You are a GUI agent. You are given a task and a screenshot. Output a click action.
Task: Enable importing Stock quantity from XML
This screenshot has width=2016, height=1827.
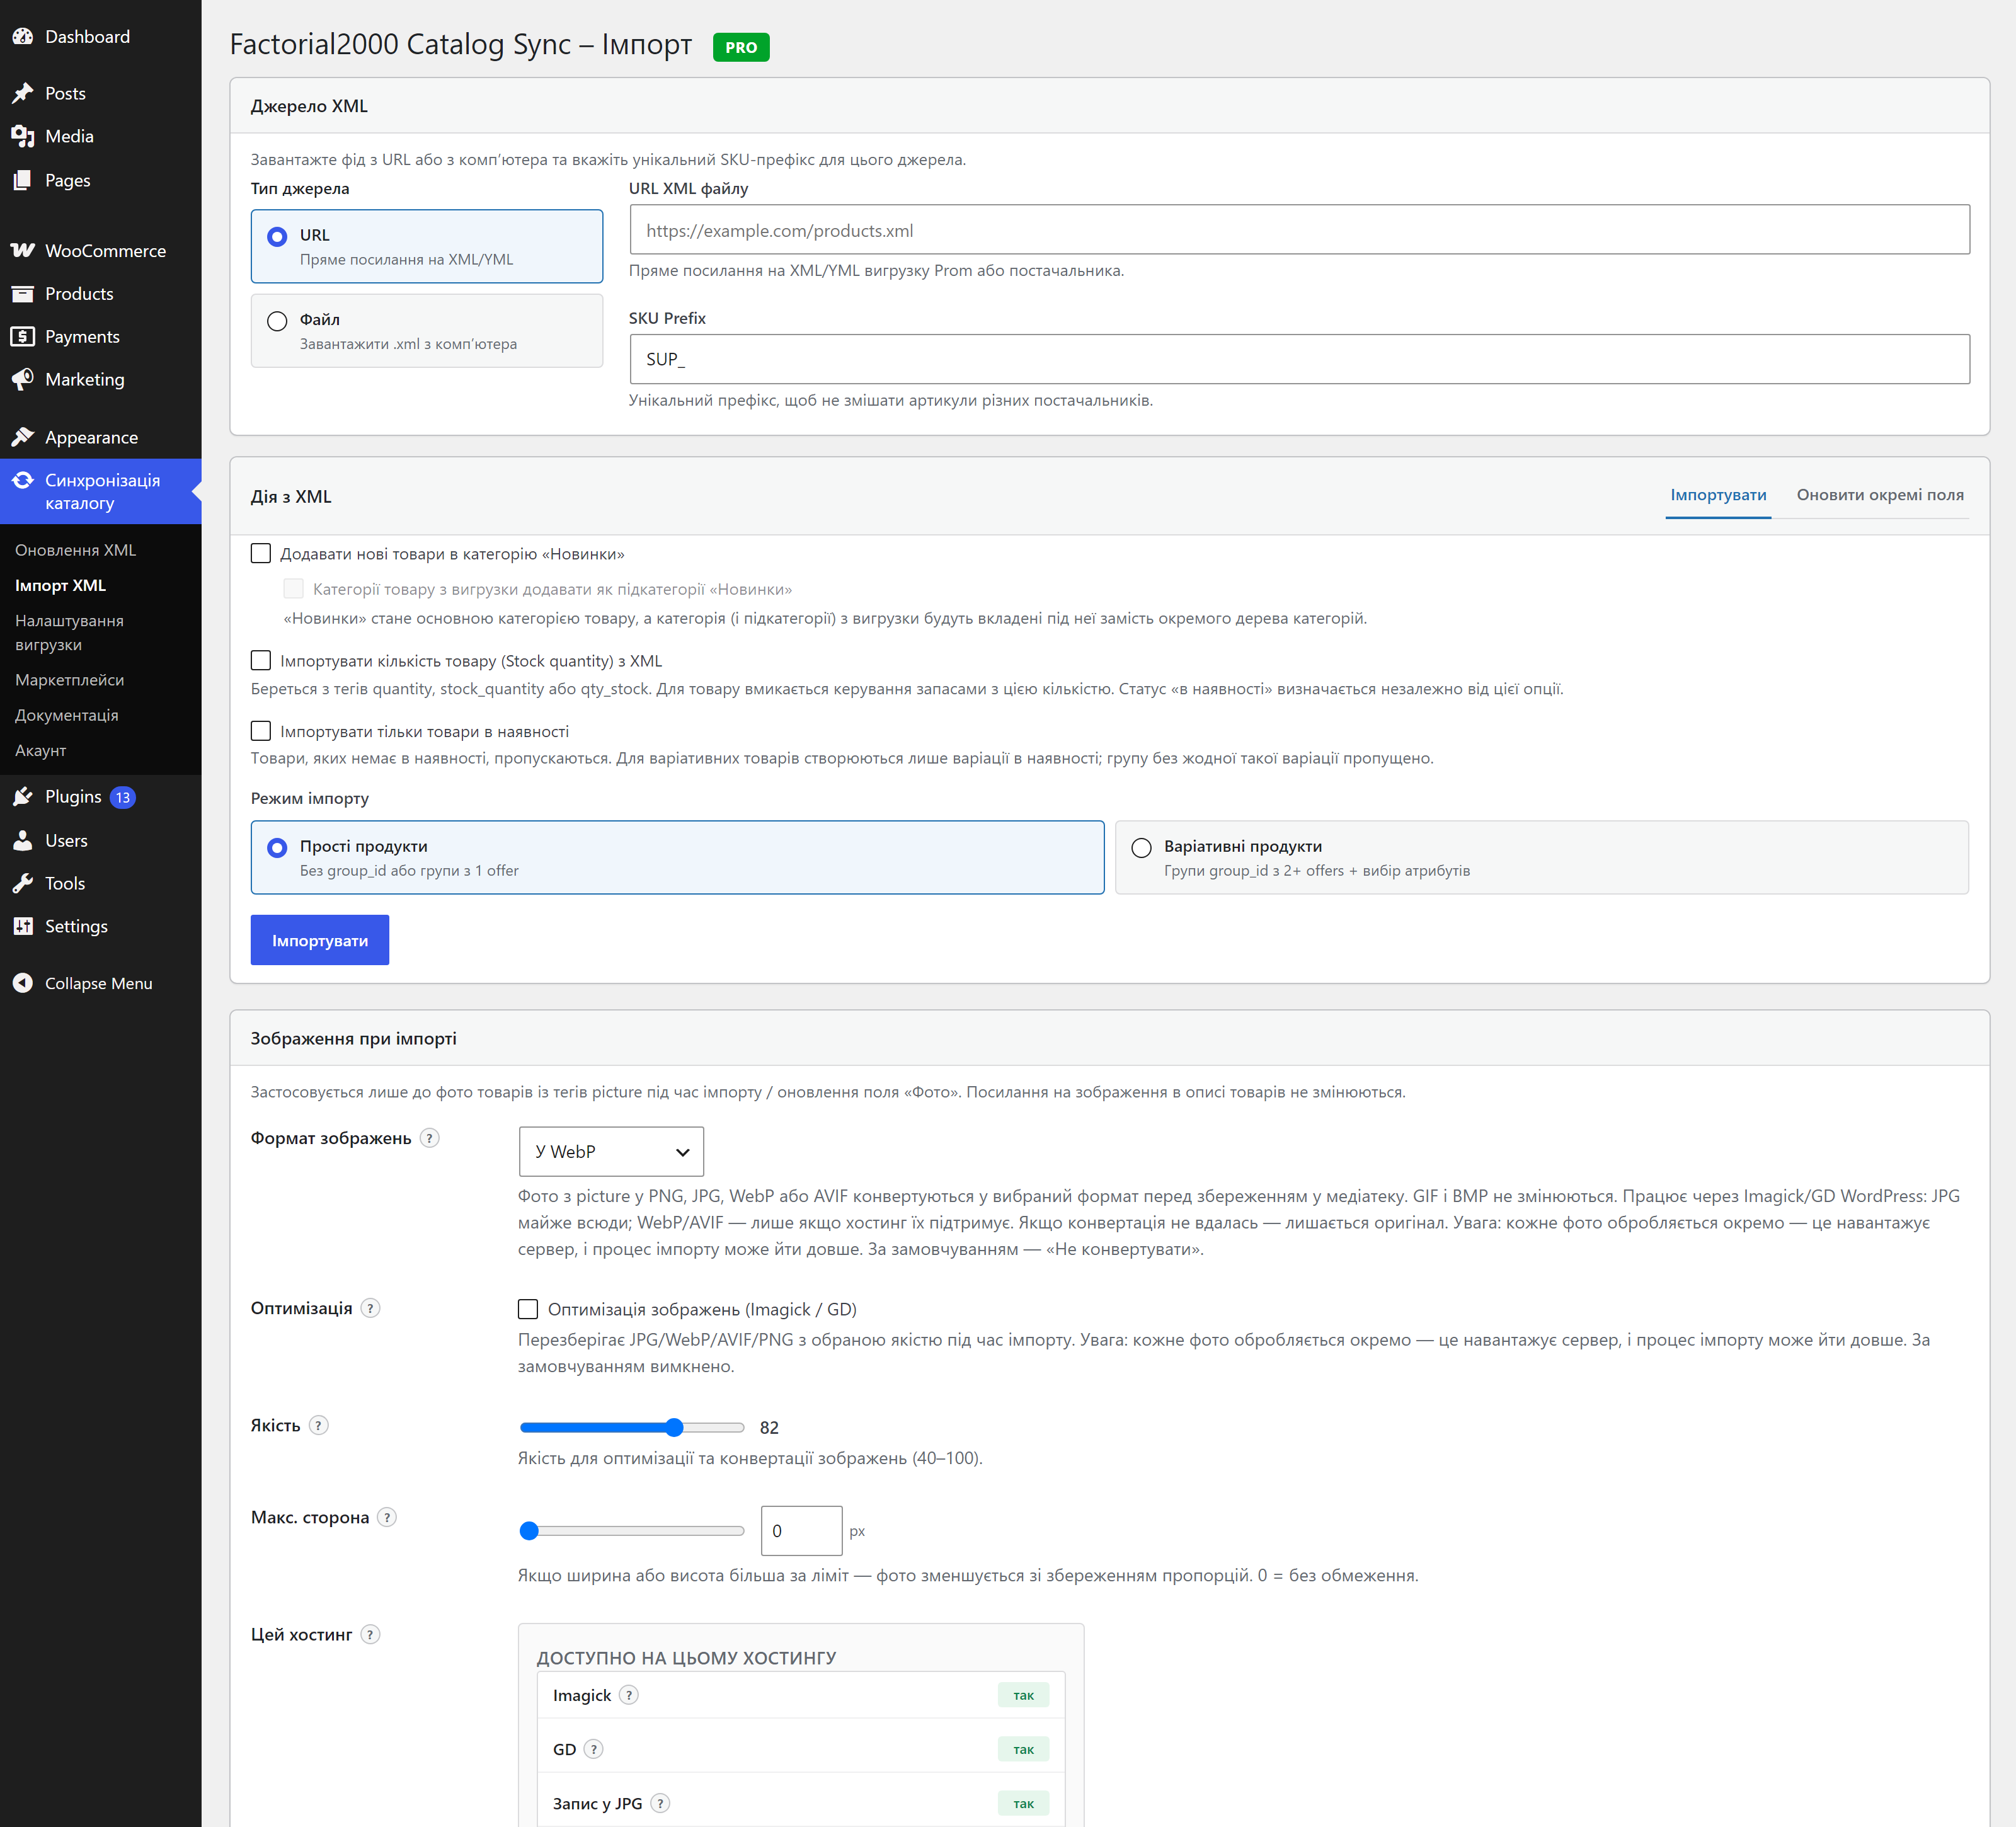[x=261, y=661]
